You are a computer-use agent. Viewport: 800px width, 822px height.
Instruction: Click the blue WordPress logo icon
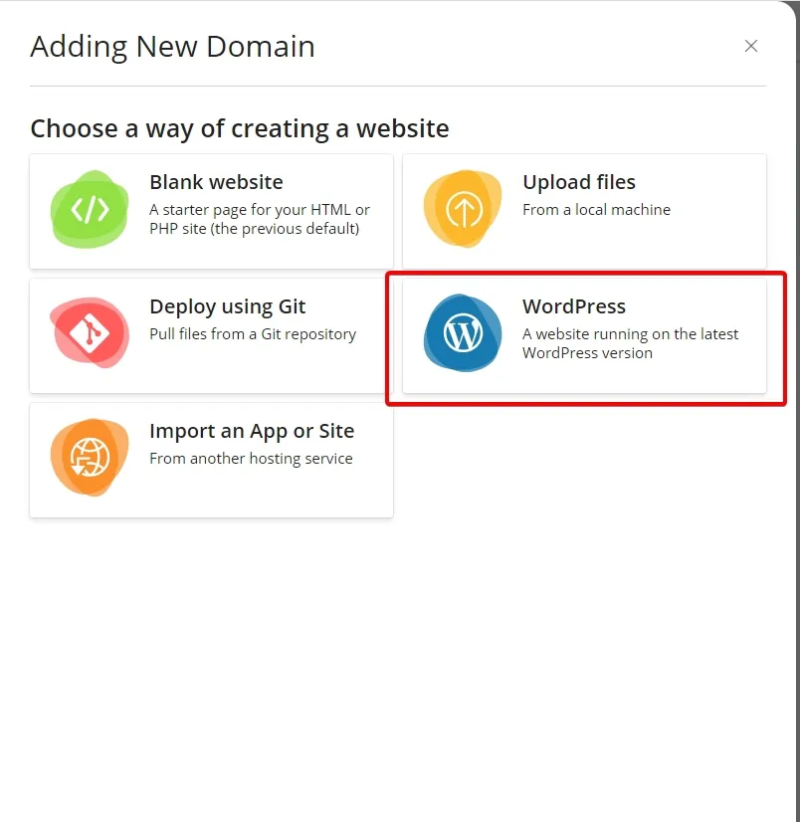[463, 333]
